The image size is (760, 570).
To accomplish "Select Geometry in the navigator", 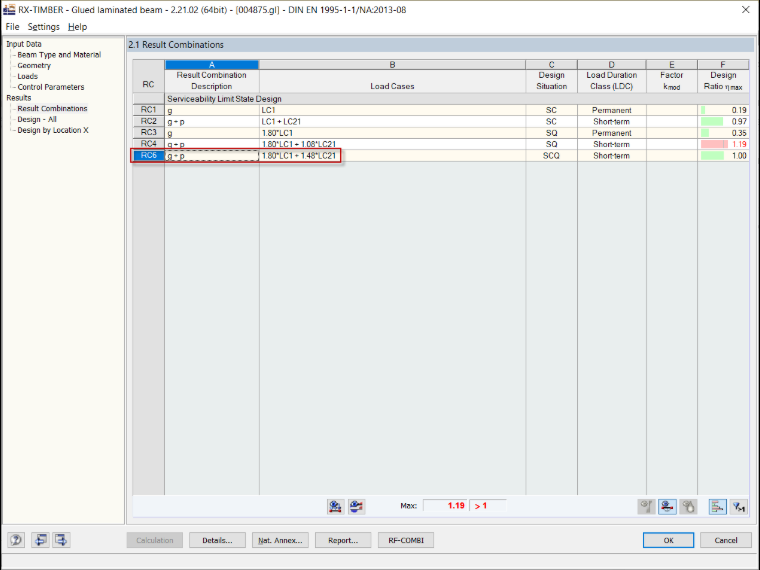I will point(34,65).
